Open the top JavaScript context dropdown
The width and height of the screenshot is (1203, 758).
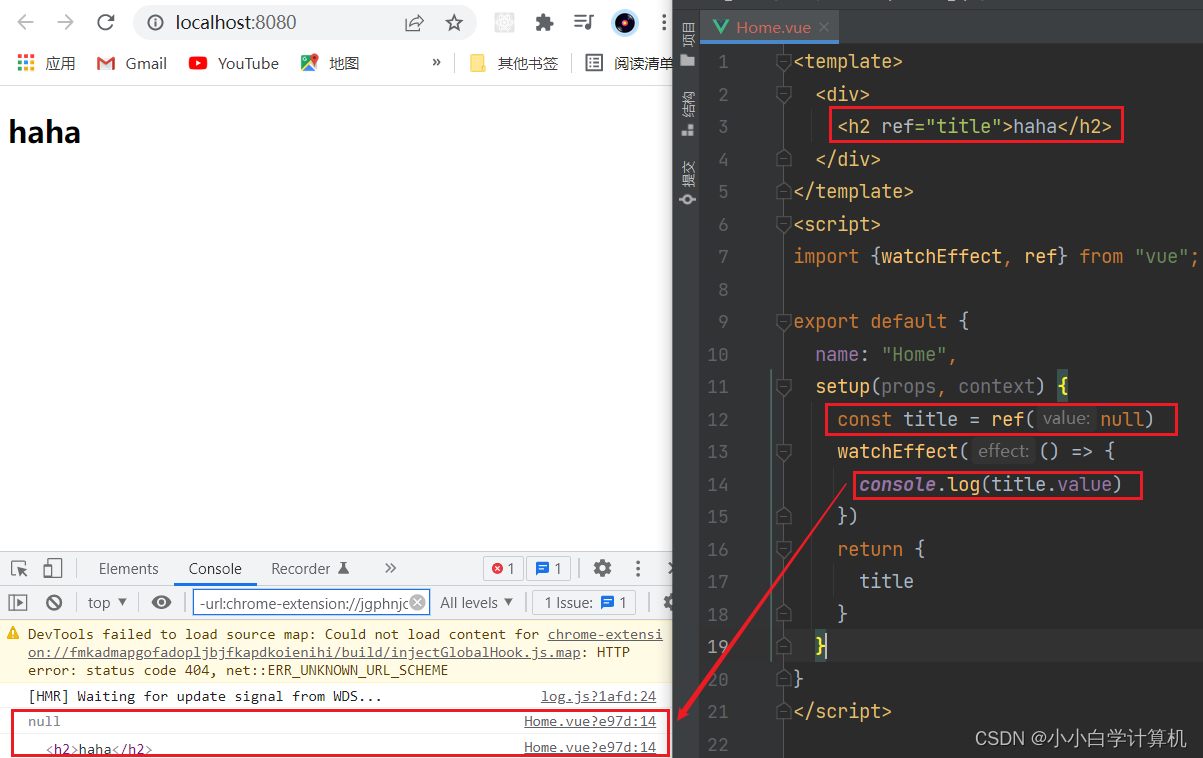[108, 602]
